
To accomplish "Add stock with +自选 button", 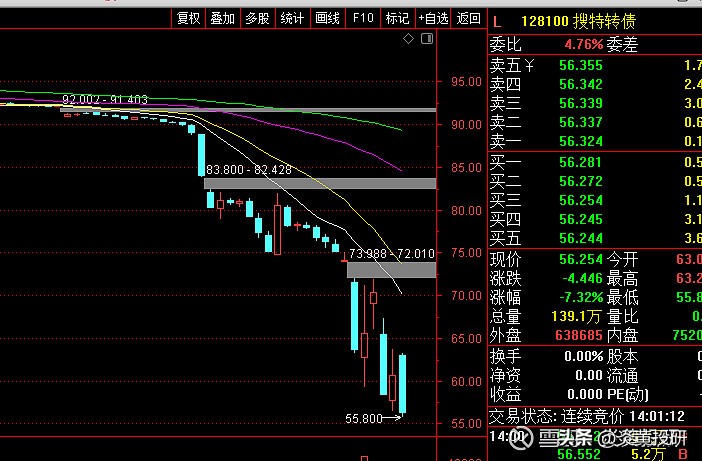I will (x=433, y=18).
